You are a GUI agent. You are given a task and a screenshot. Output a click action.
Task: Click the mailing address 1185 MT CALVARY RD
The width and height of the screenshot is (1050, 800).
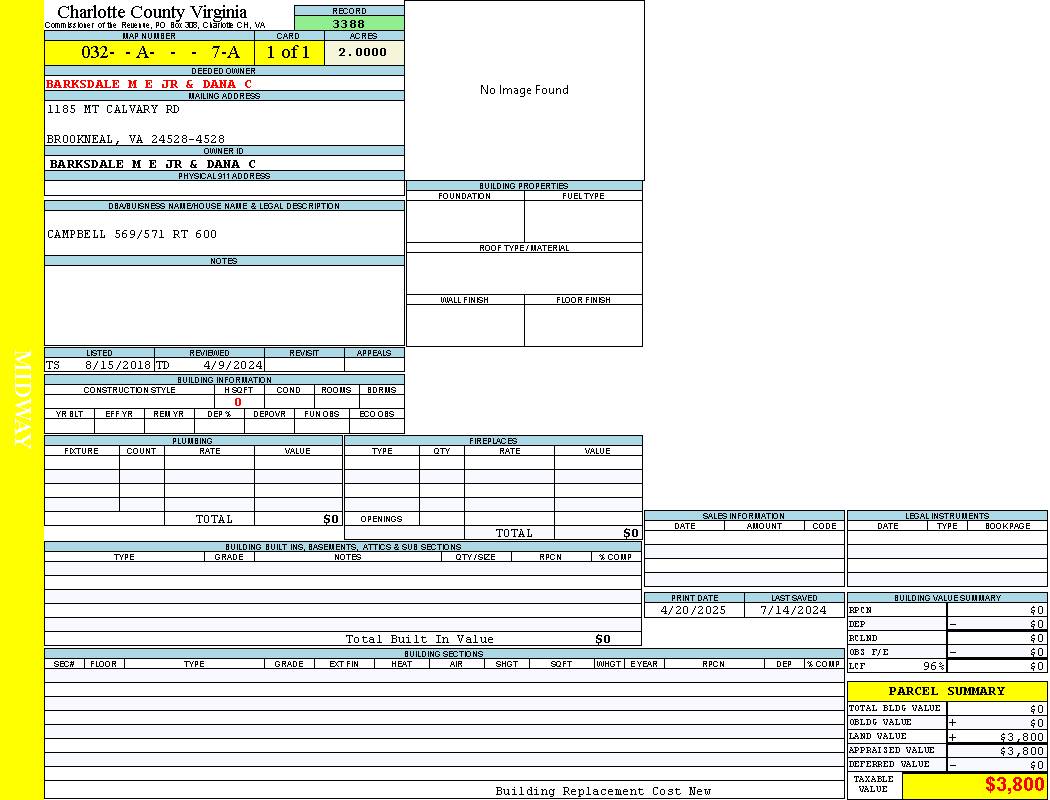pos(113,109)
